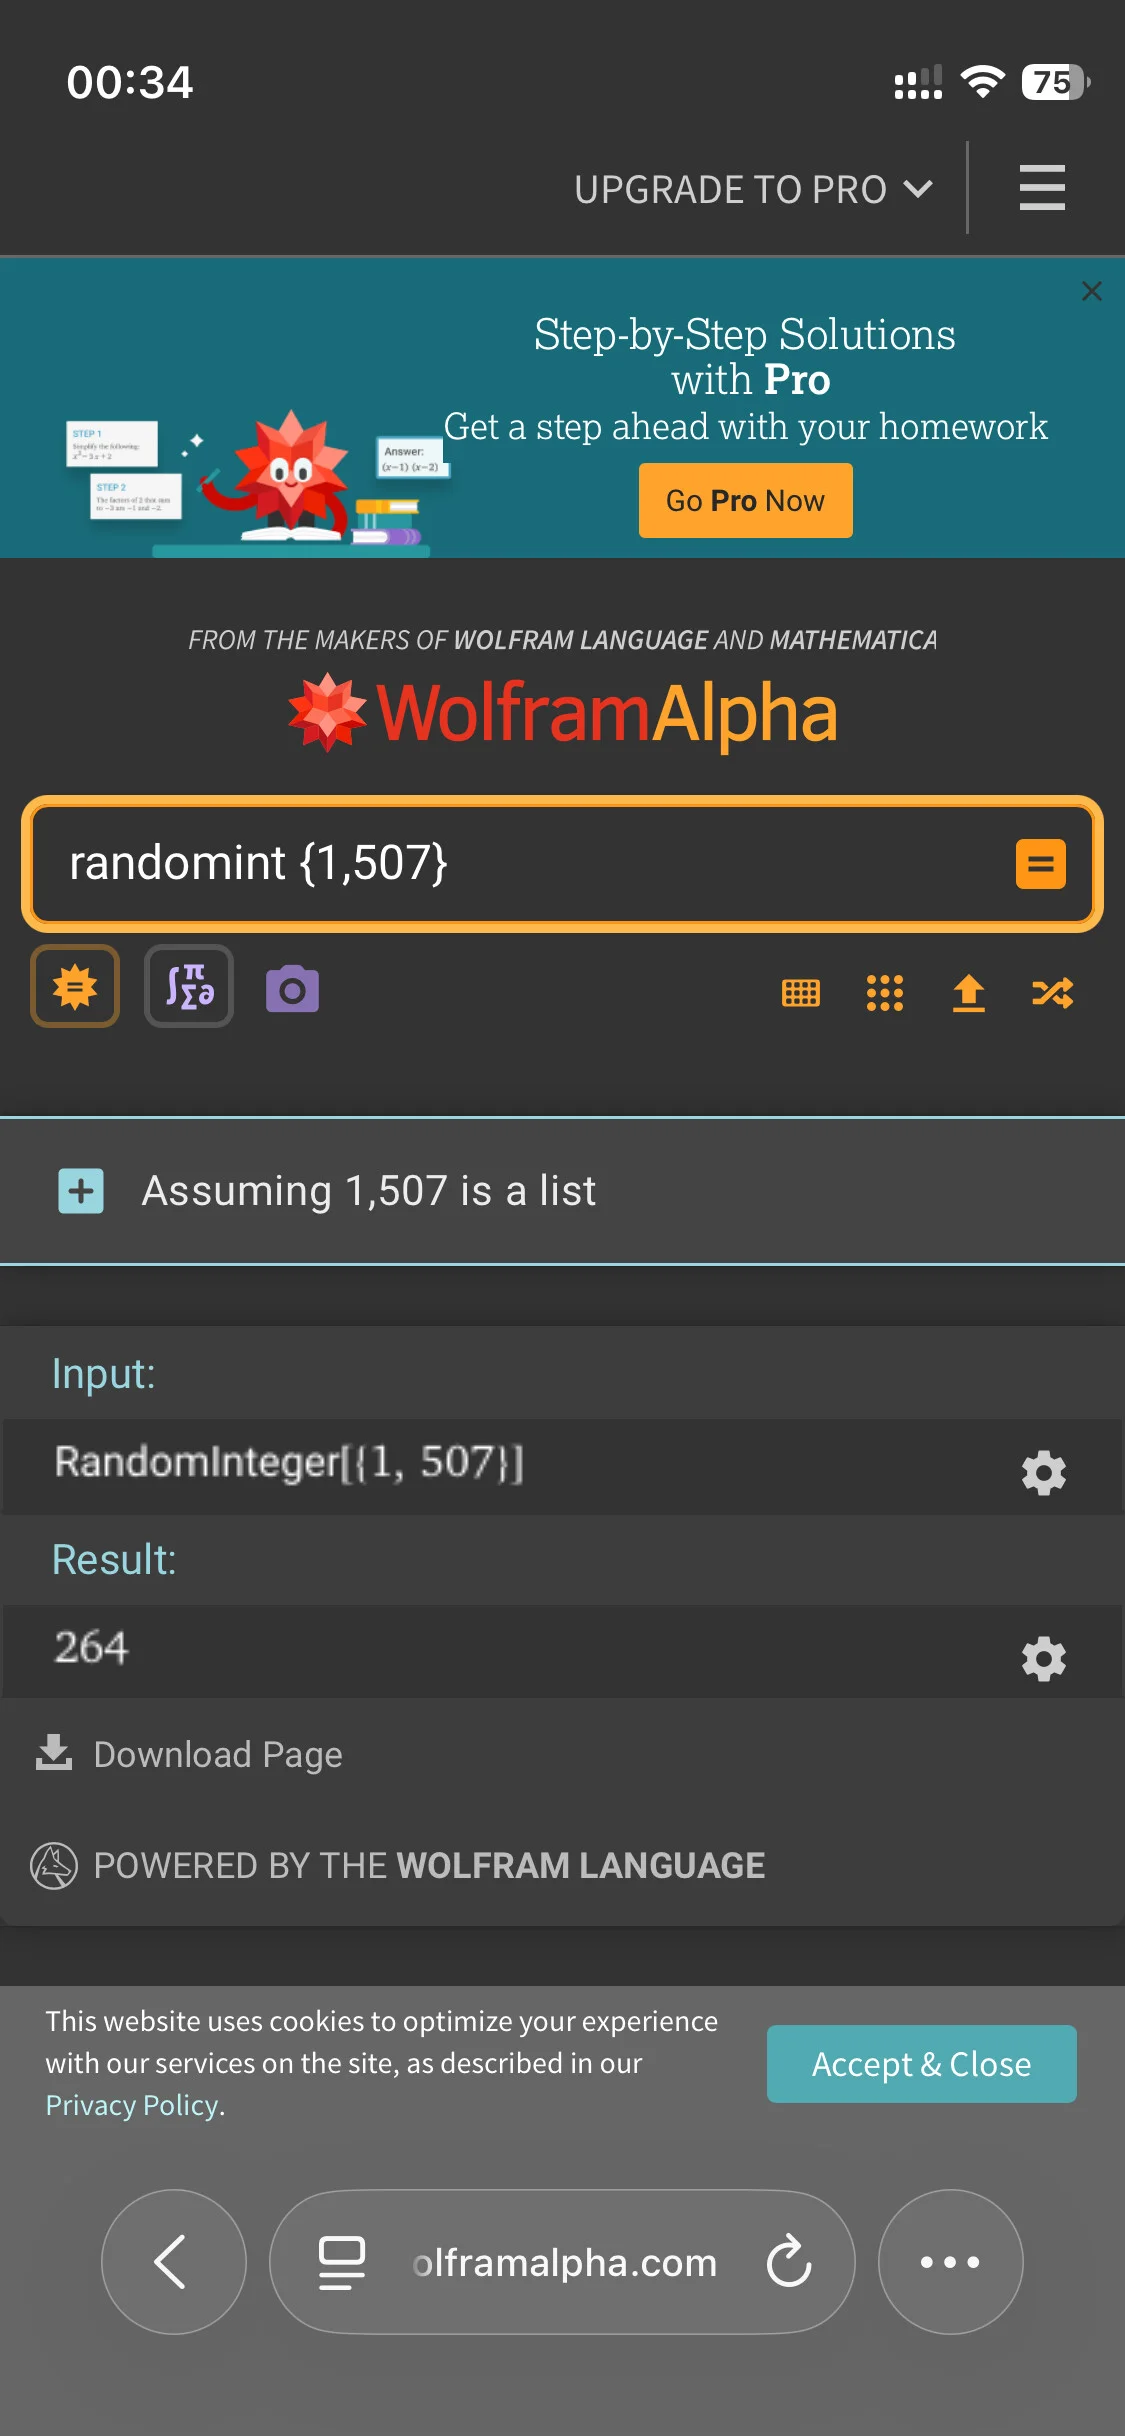Expand the Assuming 1,507 is a list option
1125x2436 pixels.
click(81, 1191)
